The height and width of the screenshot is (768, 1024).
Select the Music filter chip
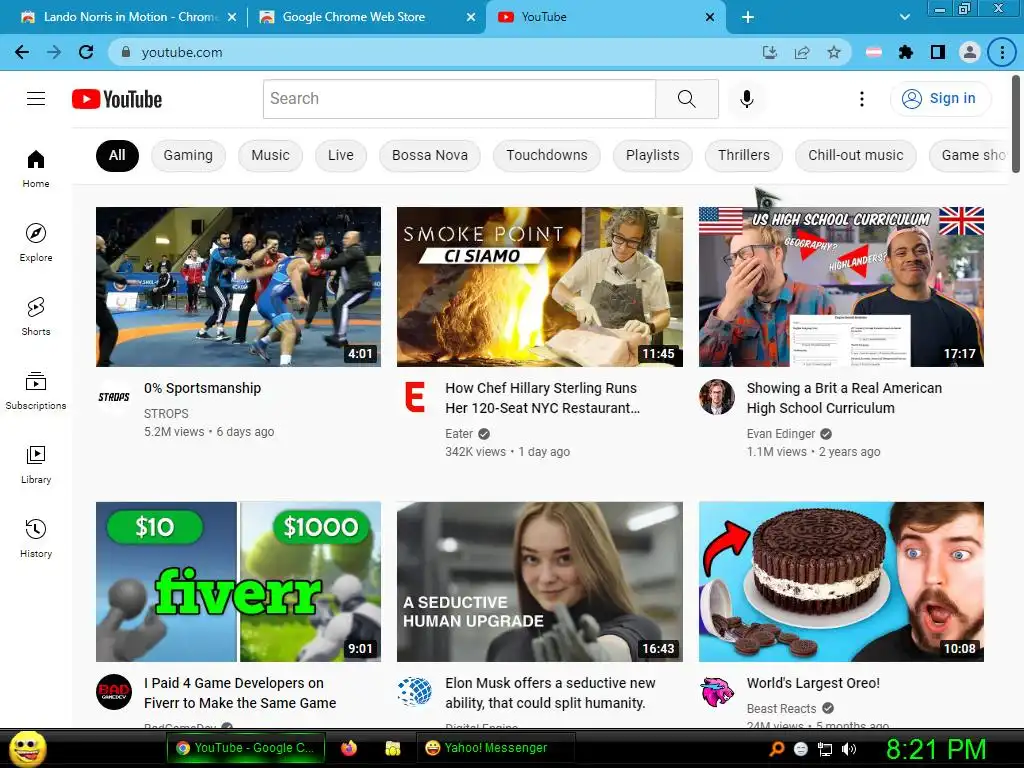270,155
